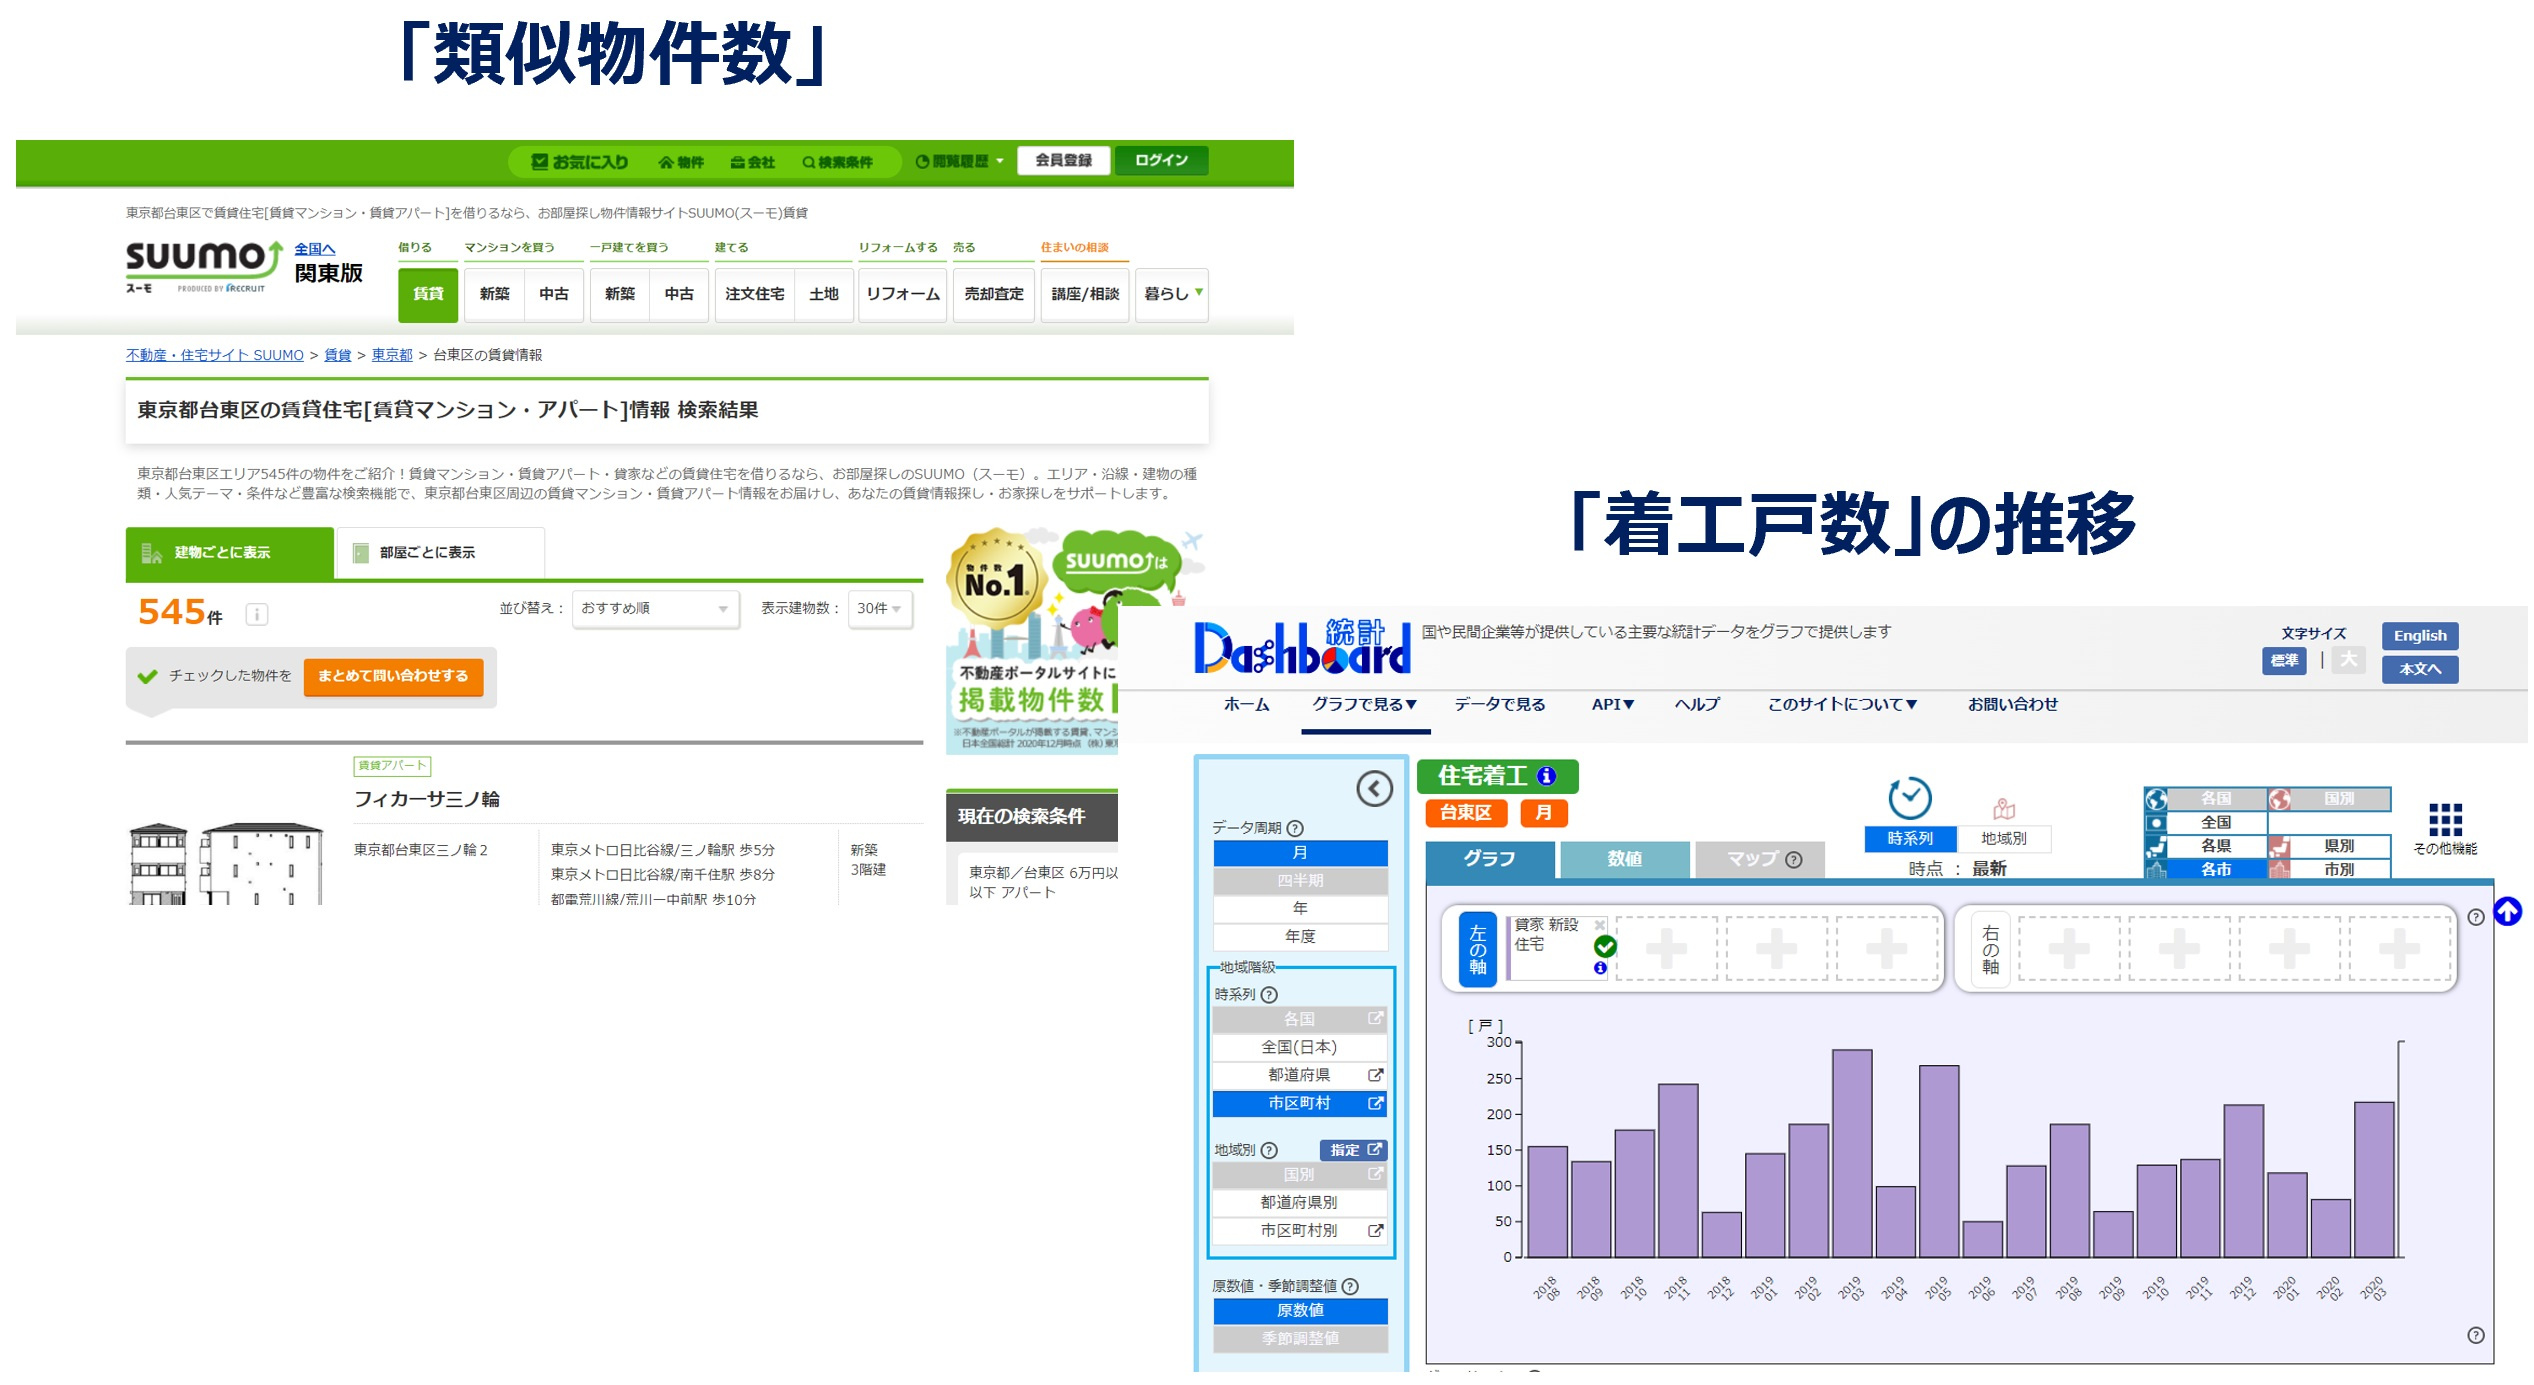
Task: Click info icon beside 住宅着工 title
Action: point(1548,777)
